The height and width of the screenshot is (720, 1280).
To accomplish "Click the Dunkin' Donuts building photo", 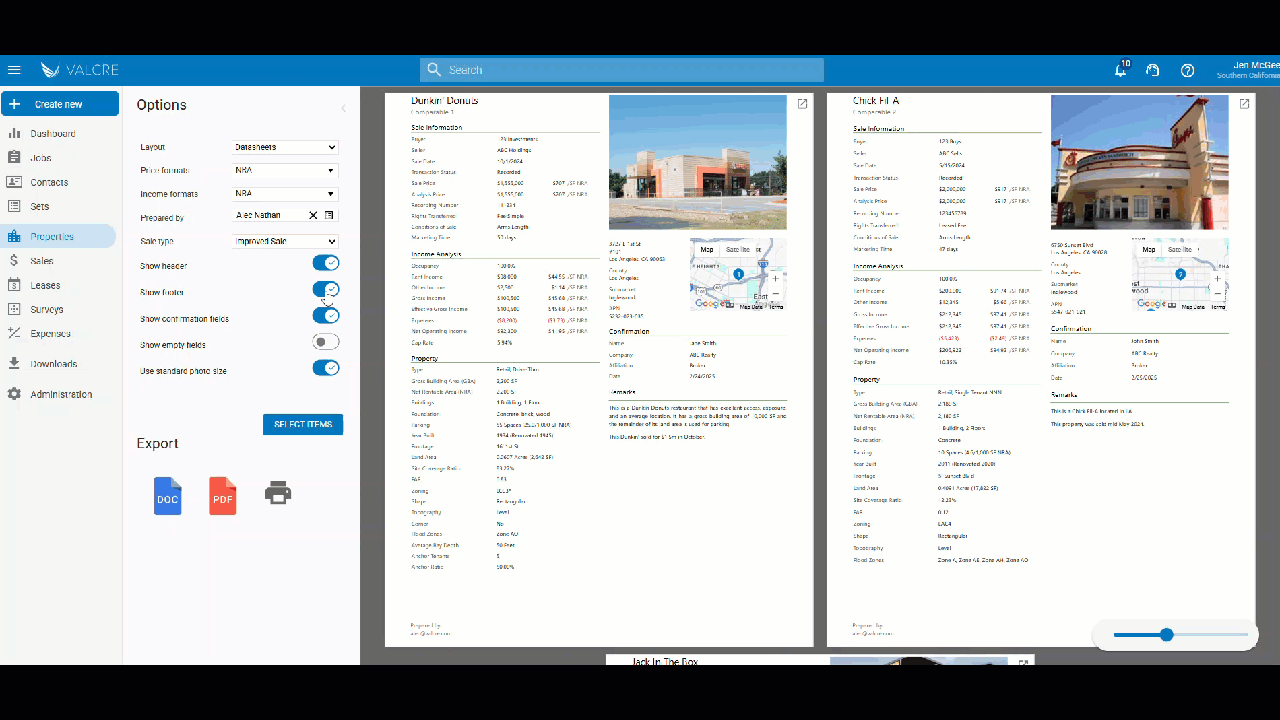I will [698, 162].
